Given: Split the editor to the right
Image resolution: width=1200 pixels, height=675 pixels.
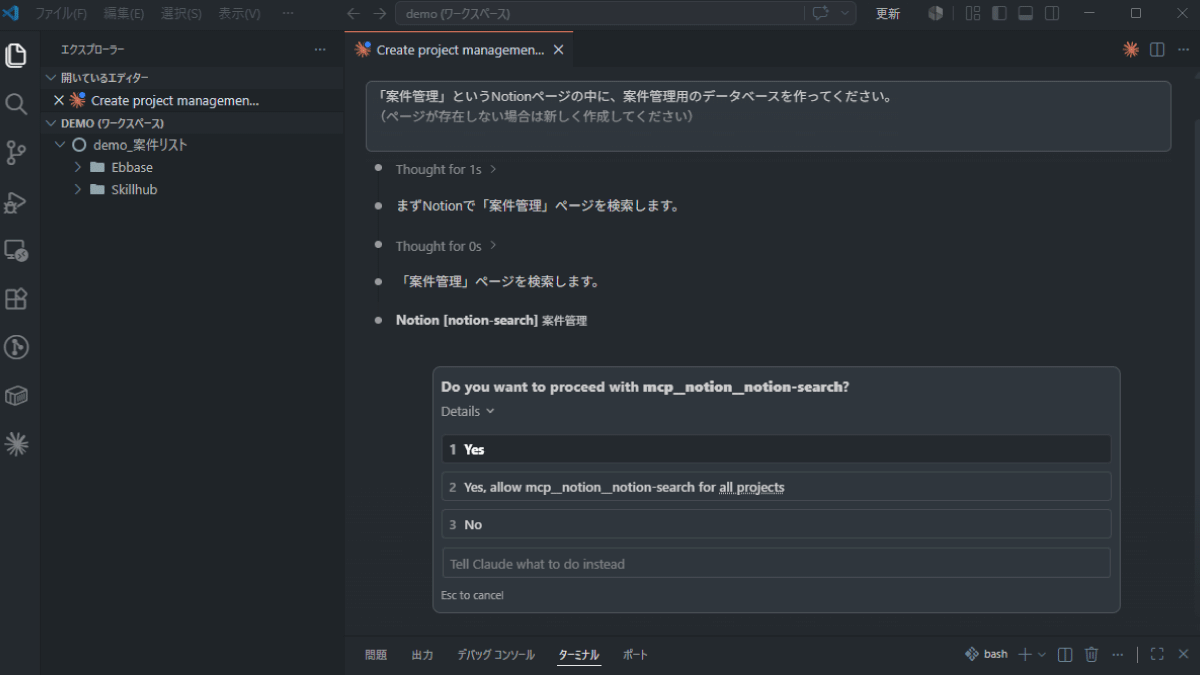Looking at the screenshot, I should pos(1157,49).
